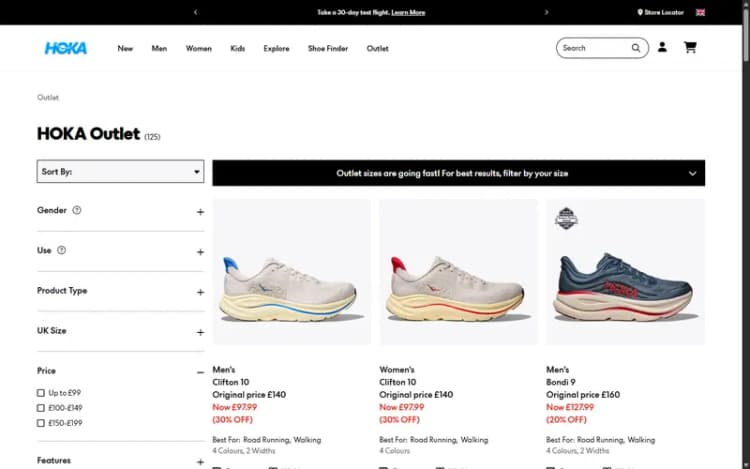Open the Sort By dropdown

pos(121,171)
